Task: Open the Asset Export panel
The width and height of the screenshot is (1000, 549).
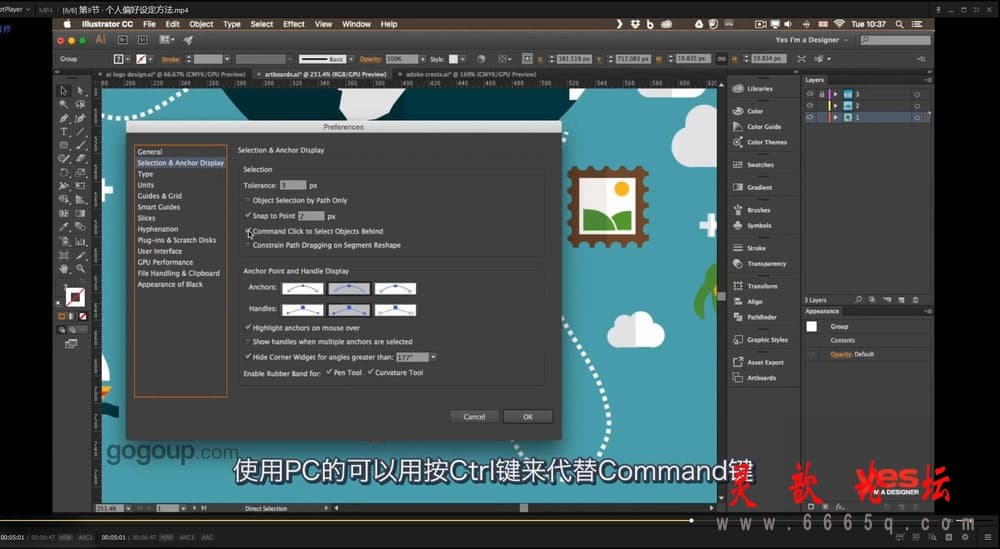Action: (x=758, y=362)
